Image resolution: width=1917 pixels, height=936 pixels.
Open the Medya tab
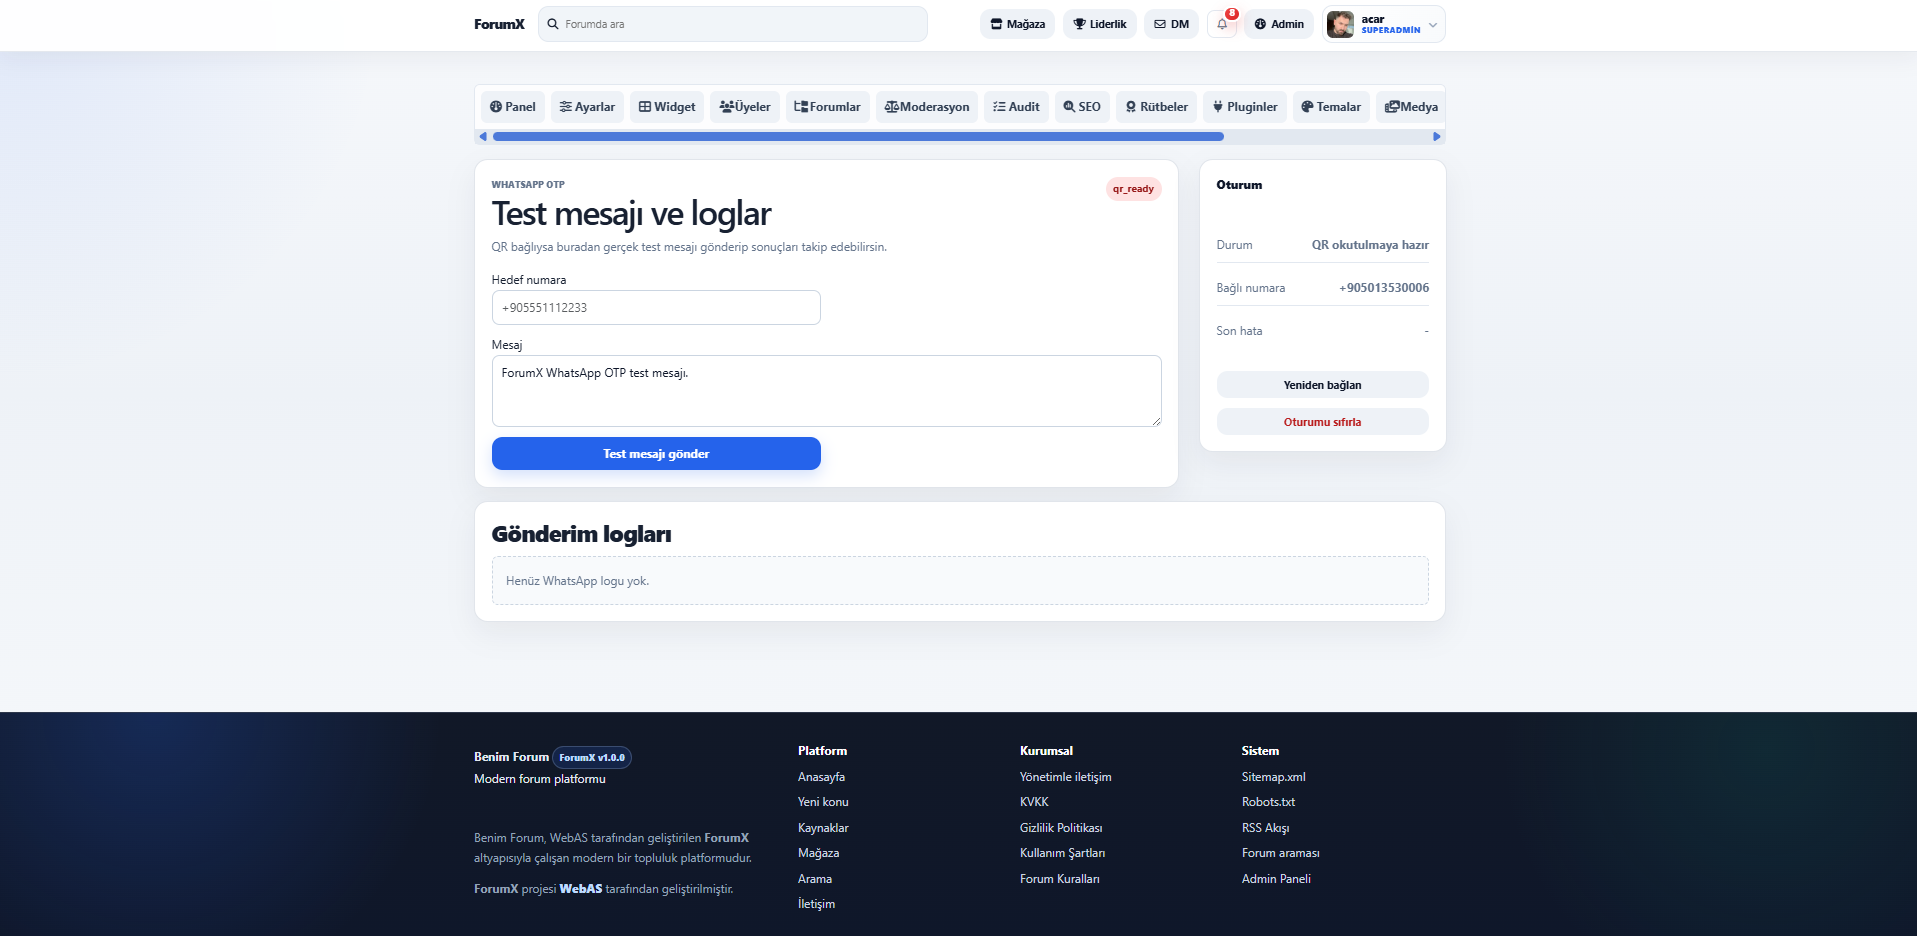(x=1411, y=107)
